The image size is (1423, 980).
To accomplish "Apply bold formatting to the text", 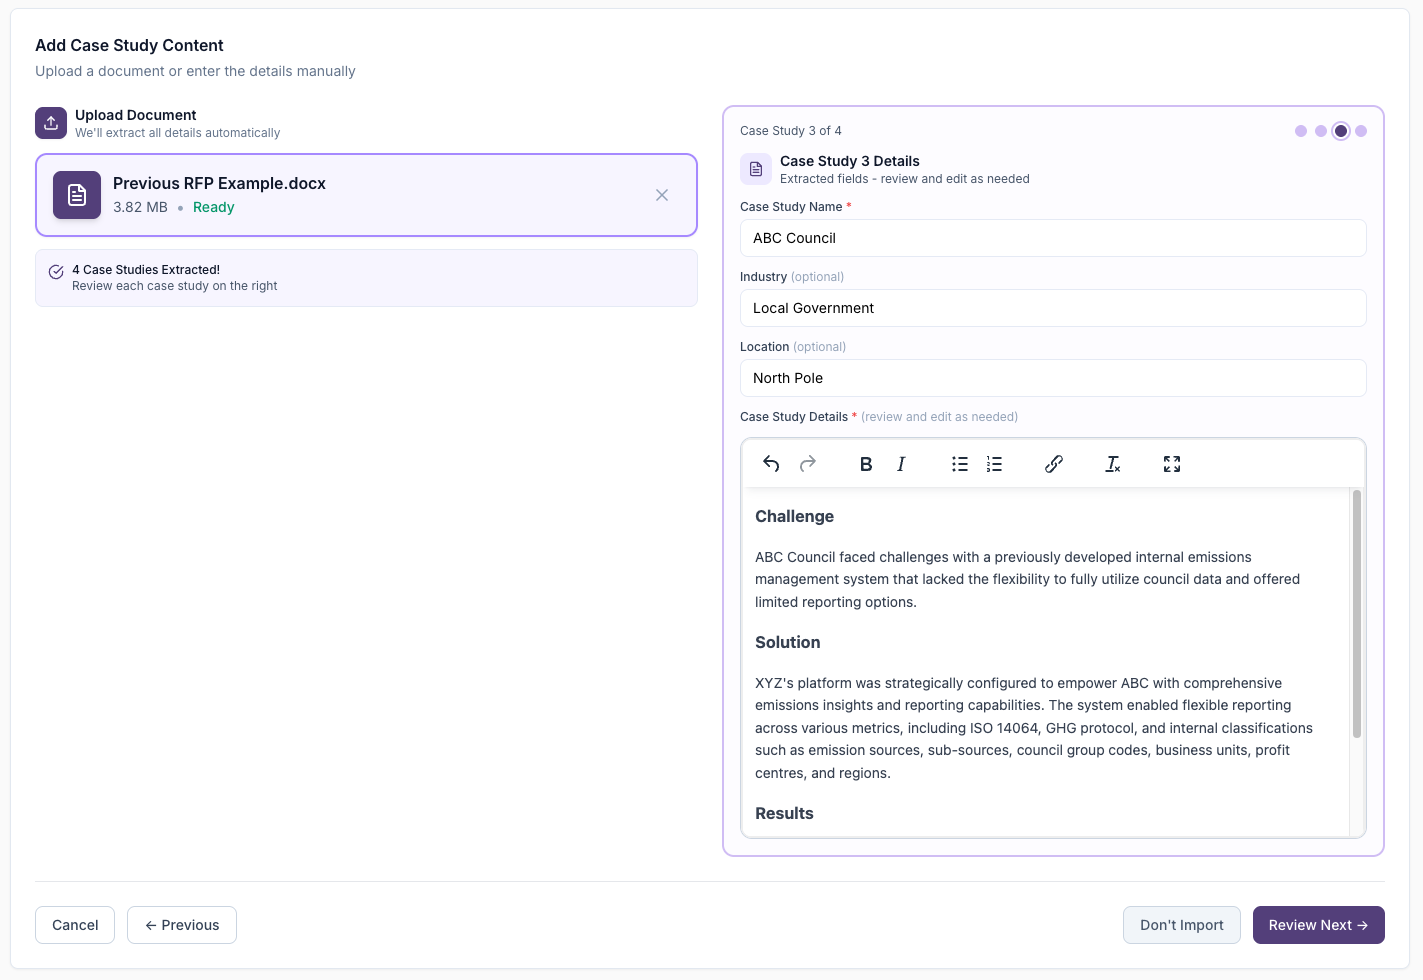I will point(865,463).
